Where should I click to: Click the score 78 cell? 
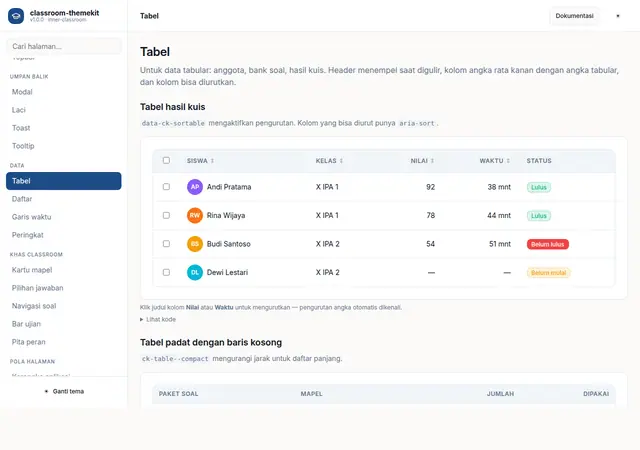(x=431, y=216)
